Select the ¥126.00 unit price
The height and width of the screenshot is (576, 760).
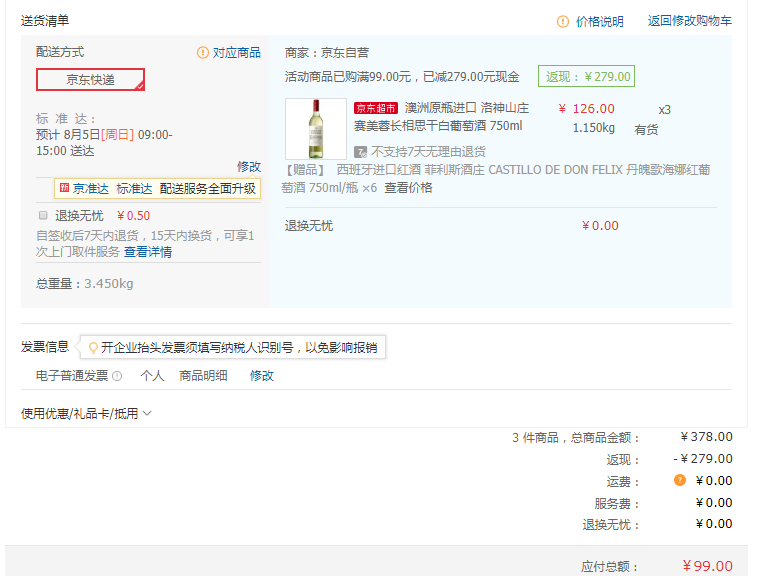pos(586,109)
